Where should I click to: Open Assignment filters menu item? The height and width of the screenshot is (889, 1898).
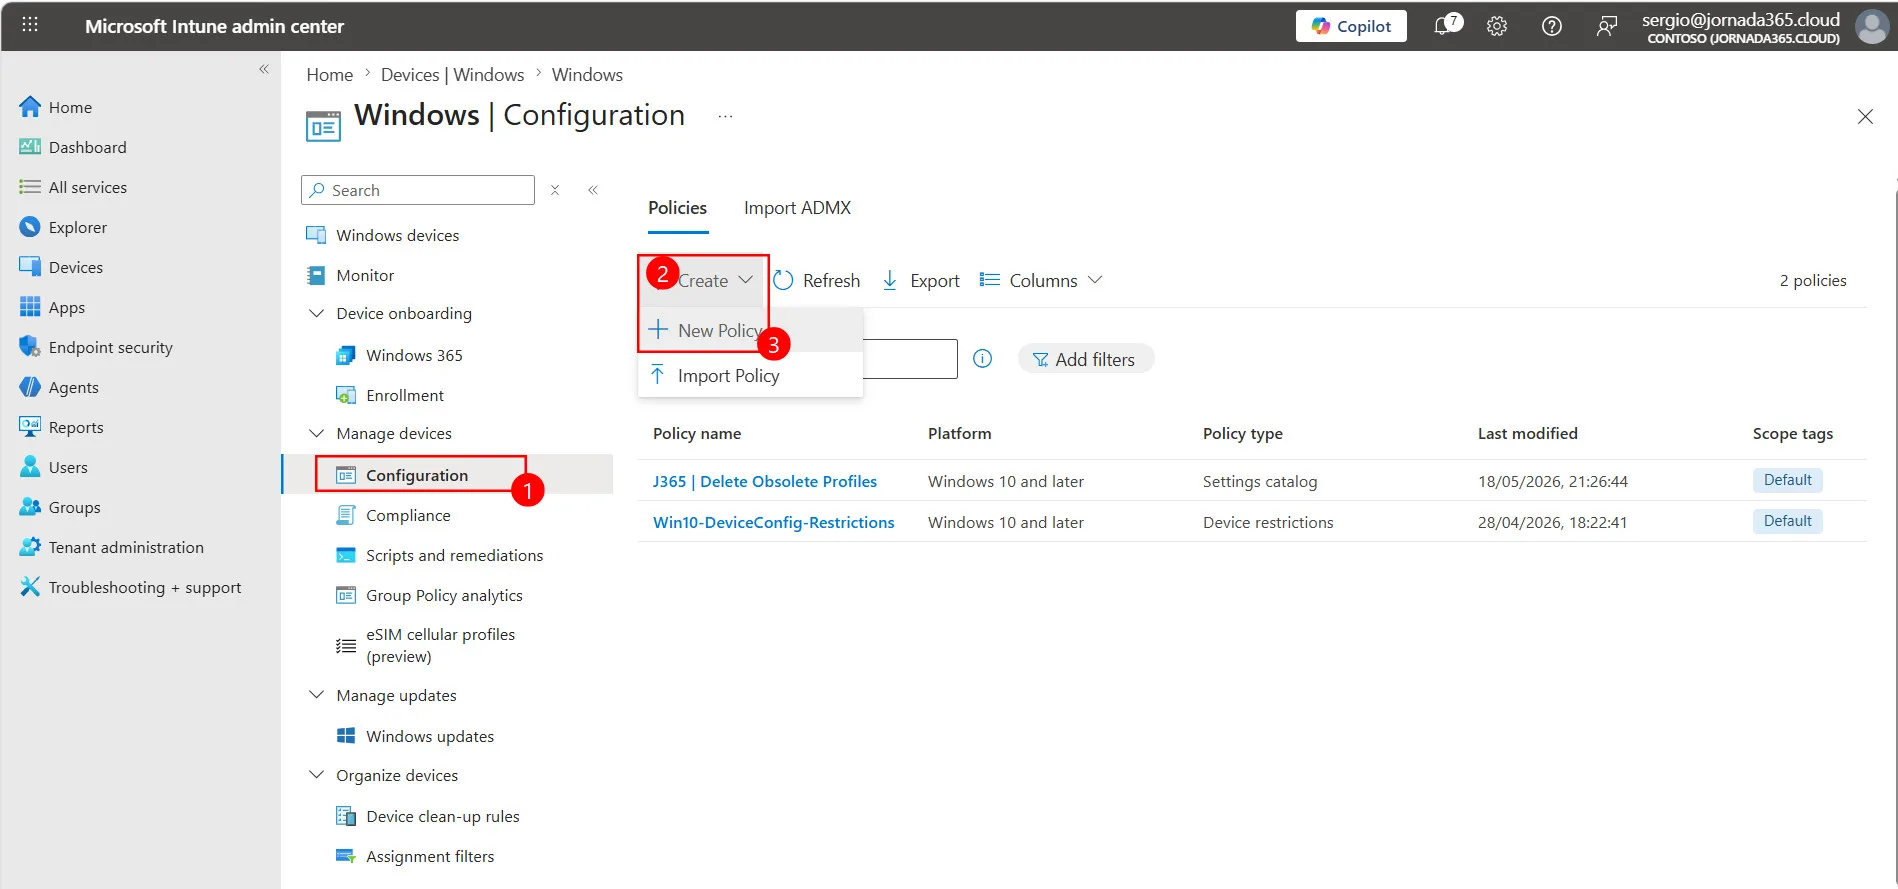point(430,856)
